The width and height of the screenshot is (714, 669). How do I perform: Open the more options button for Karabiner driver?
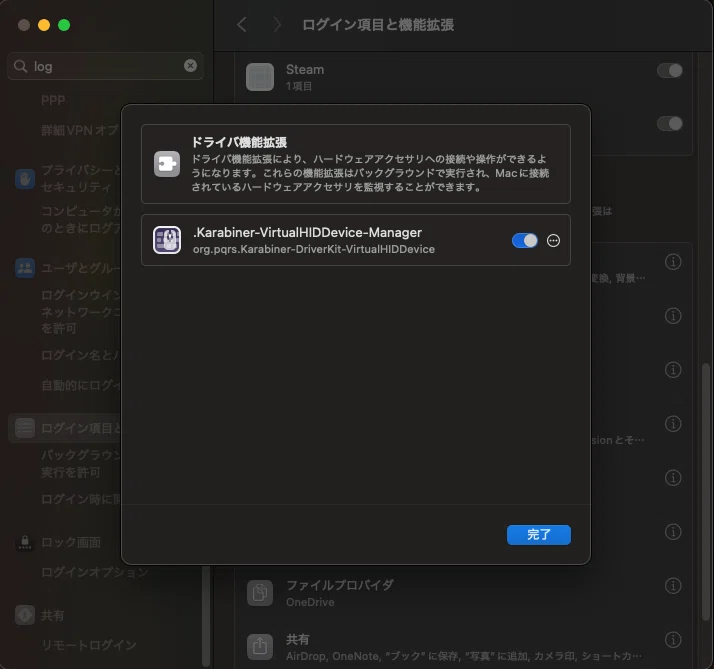click(553, 240)
